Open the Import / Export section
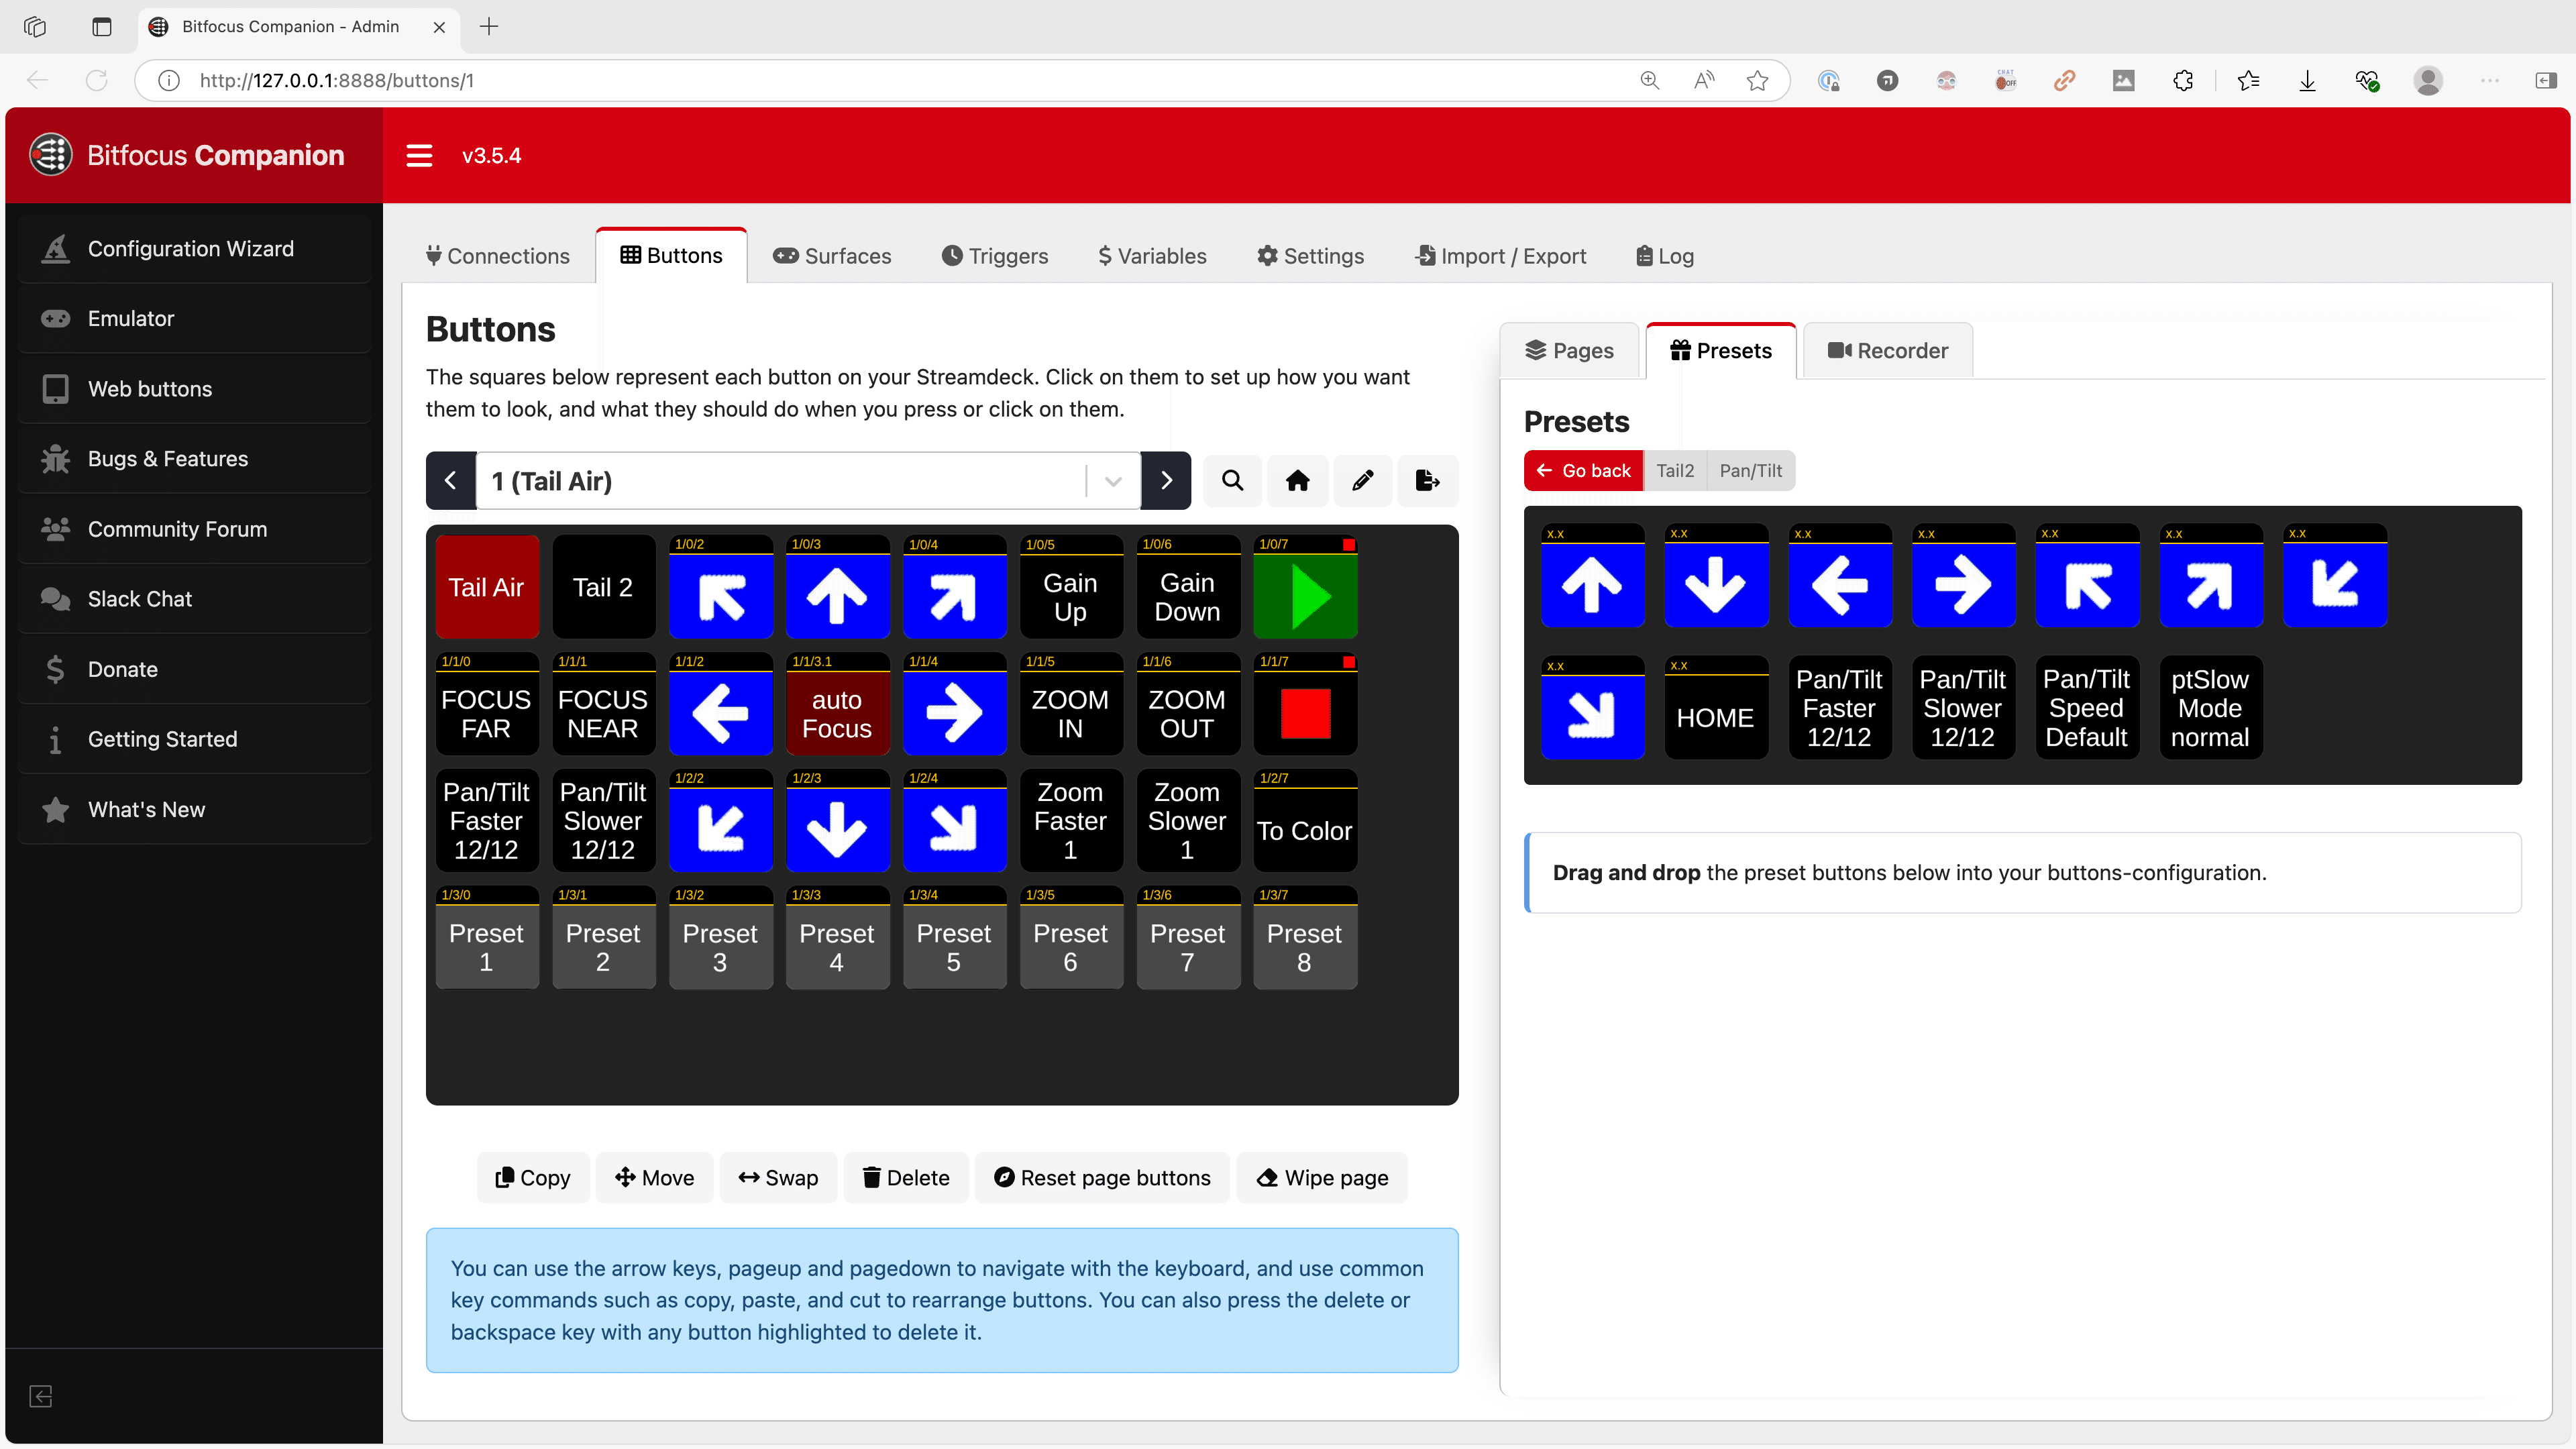 click(x=1500, y=256)
